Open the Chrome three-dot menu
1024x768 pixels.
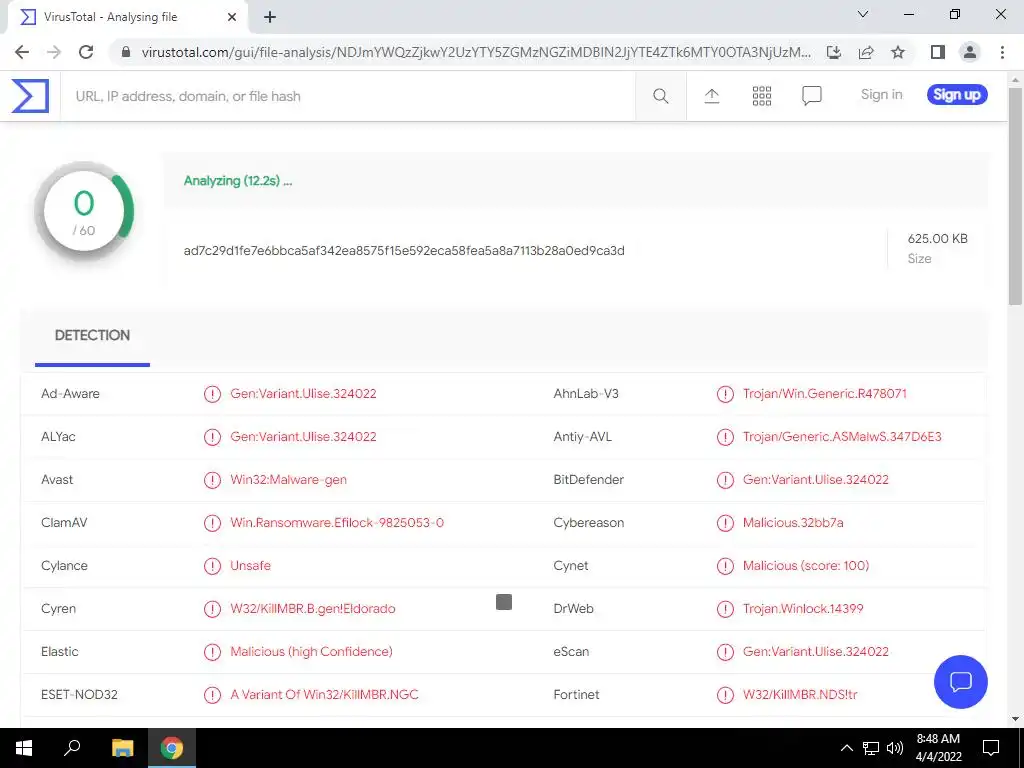tap(1002, 52)
